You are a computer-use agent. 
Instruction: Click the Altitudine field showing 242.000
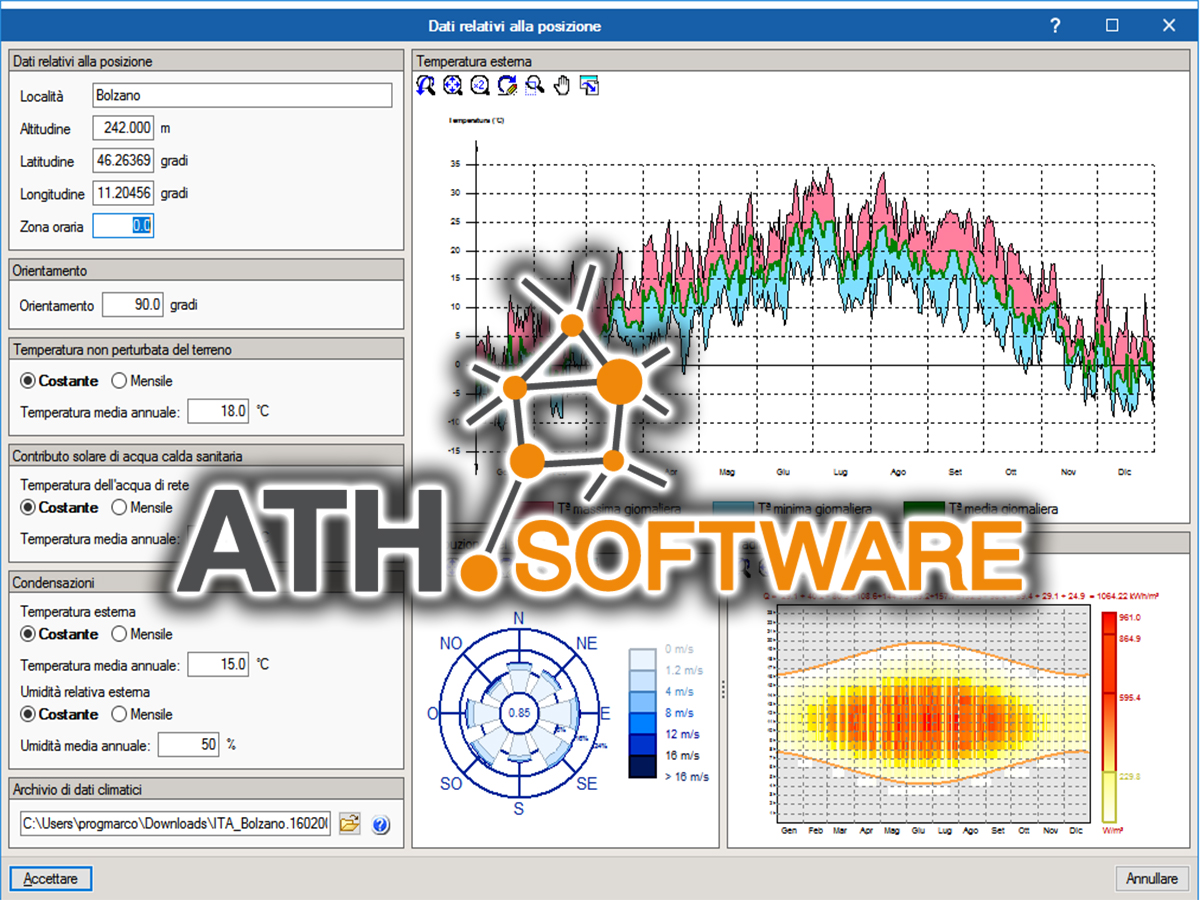(123, 128)
